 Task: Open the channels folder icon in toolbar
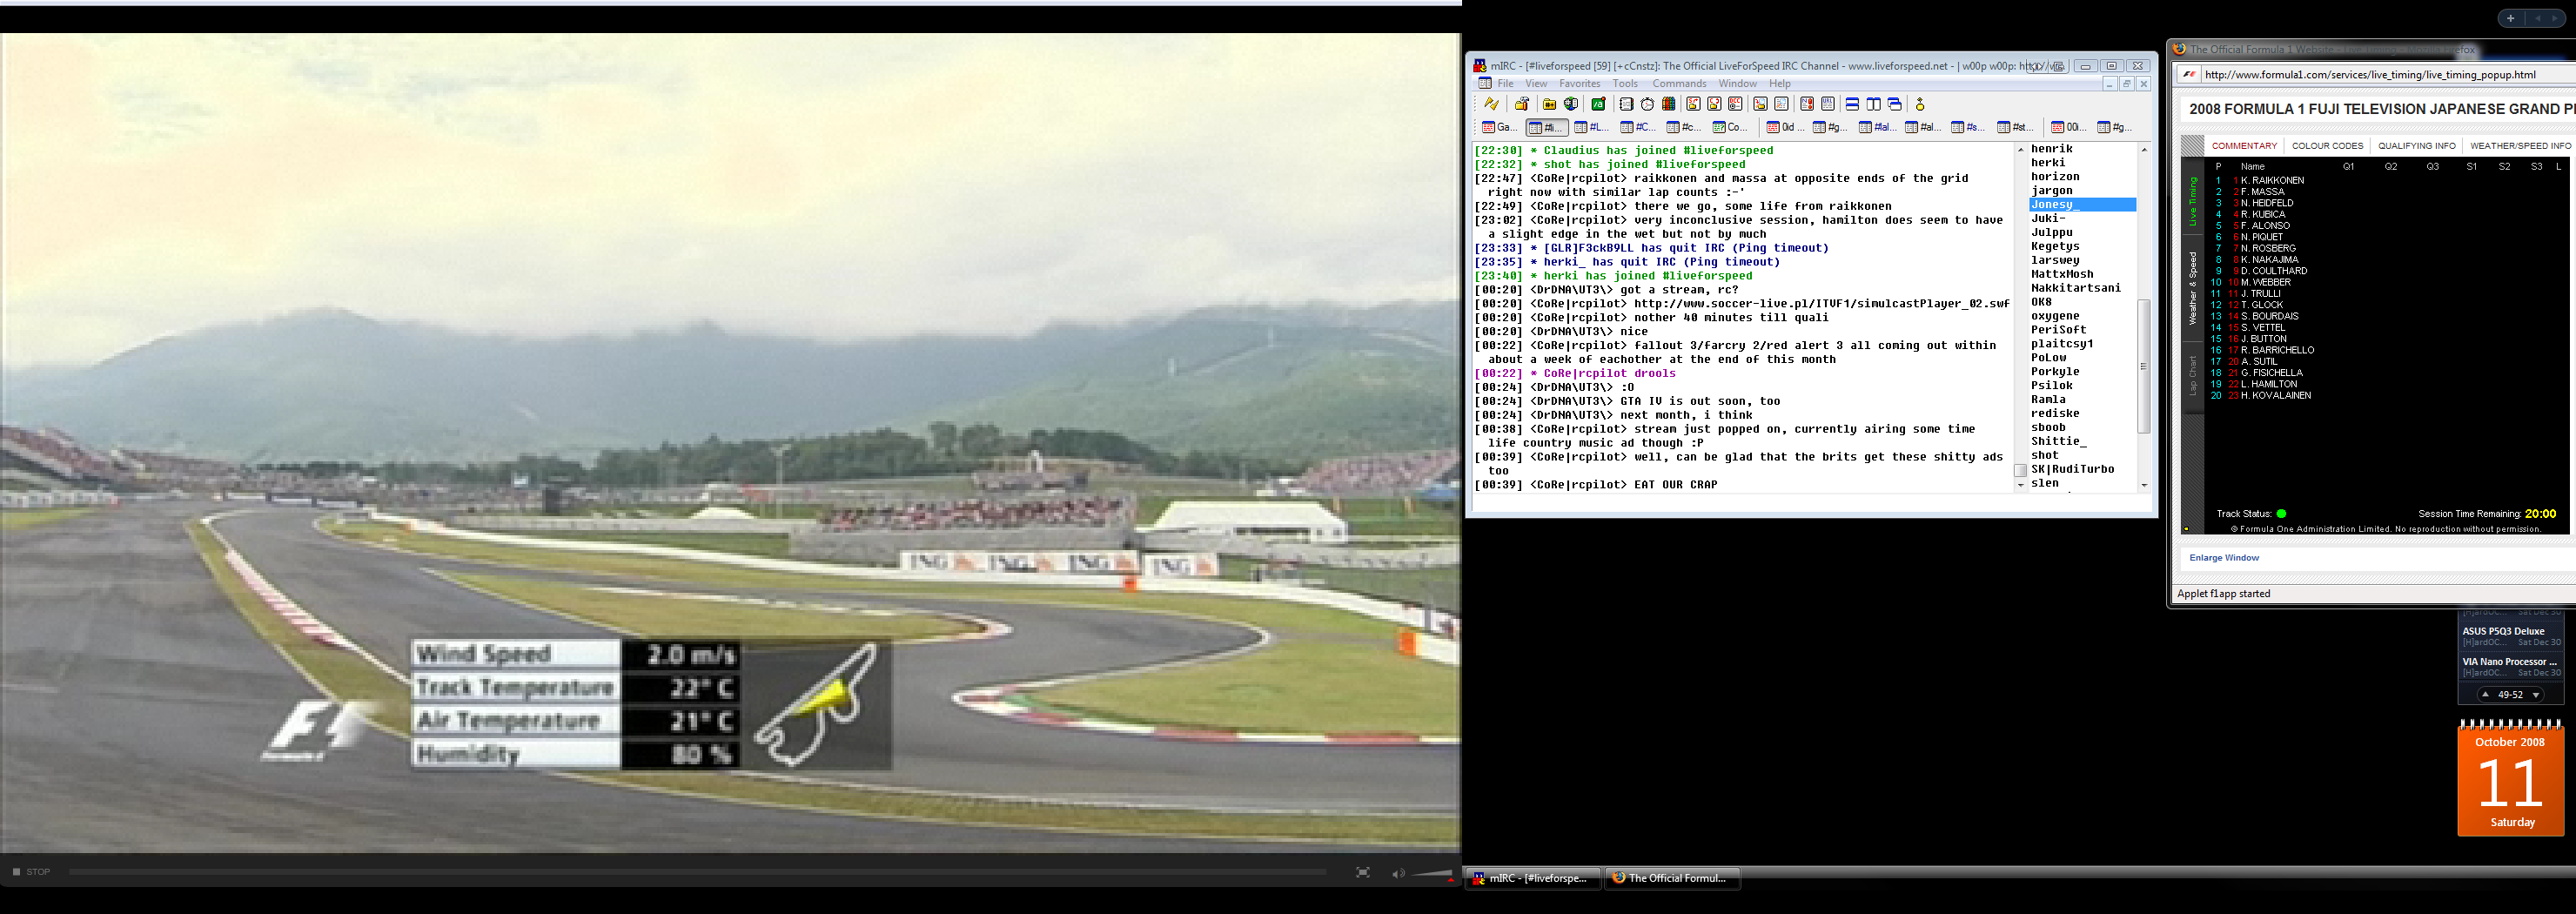click(x=1549, y=104)
